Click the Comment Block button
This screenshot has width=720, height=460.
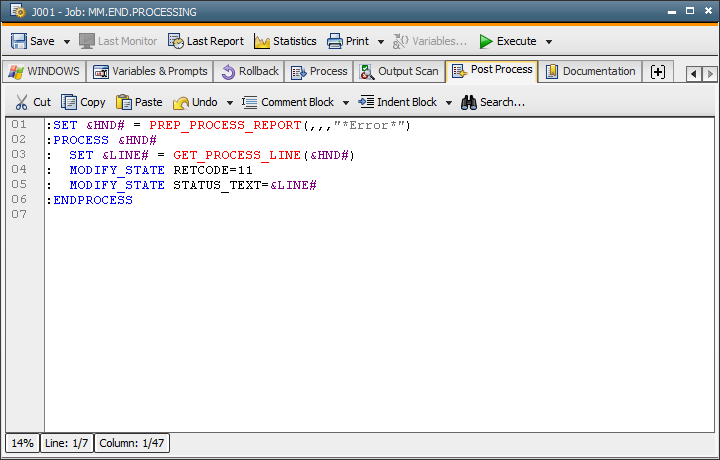coord(288,102)
